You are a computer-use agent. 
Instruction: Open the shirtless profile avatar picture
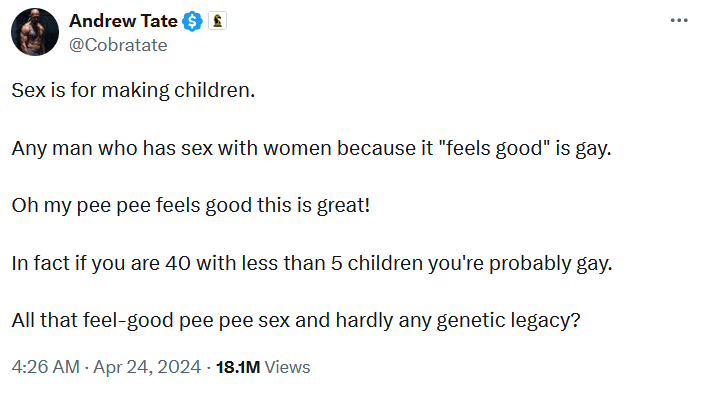[35, 32]
